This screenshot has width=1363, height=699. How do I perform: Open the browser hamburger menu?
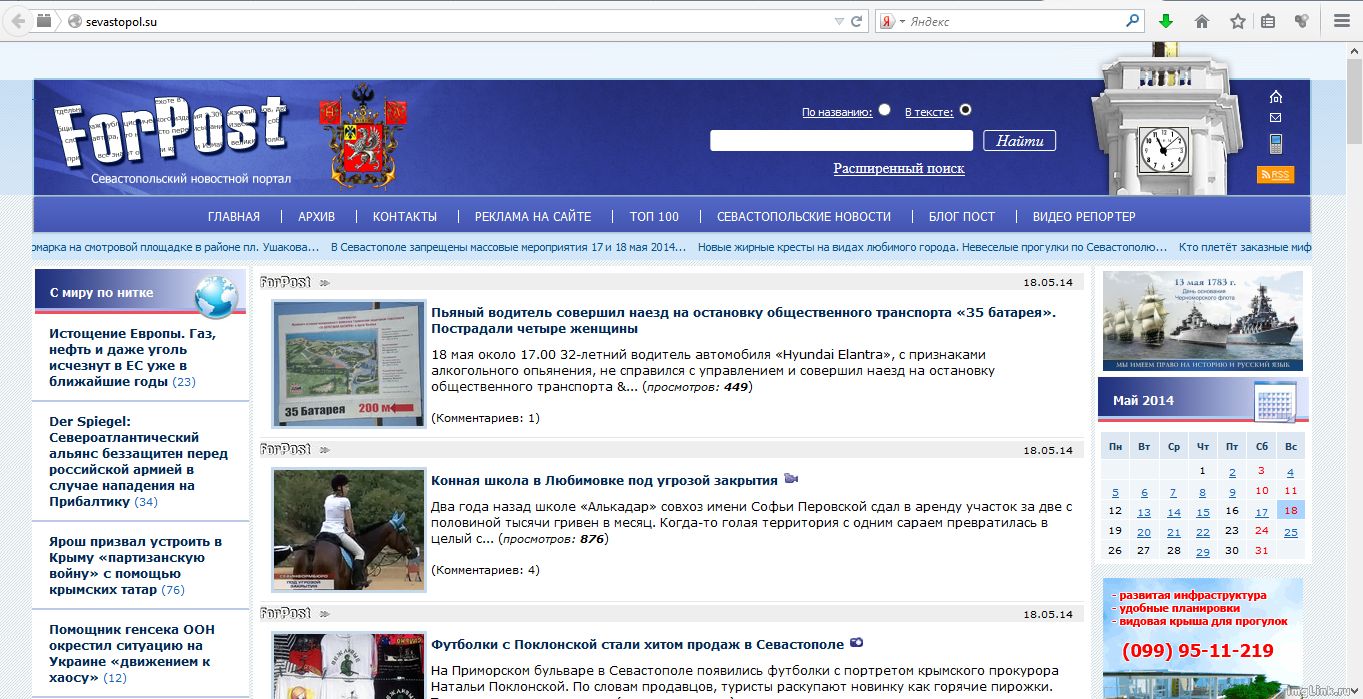(1342, 21)
